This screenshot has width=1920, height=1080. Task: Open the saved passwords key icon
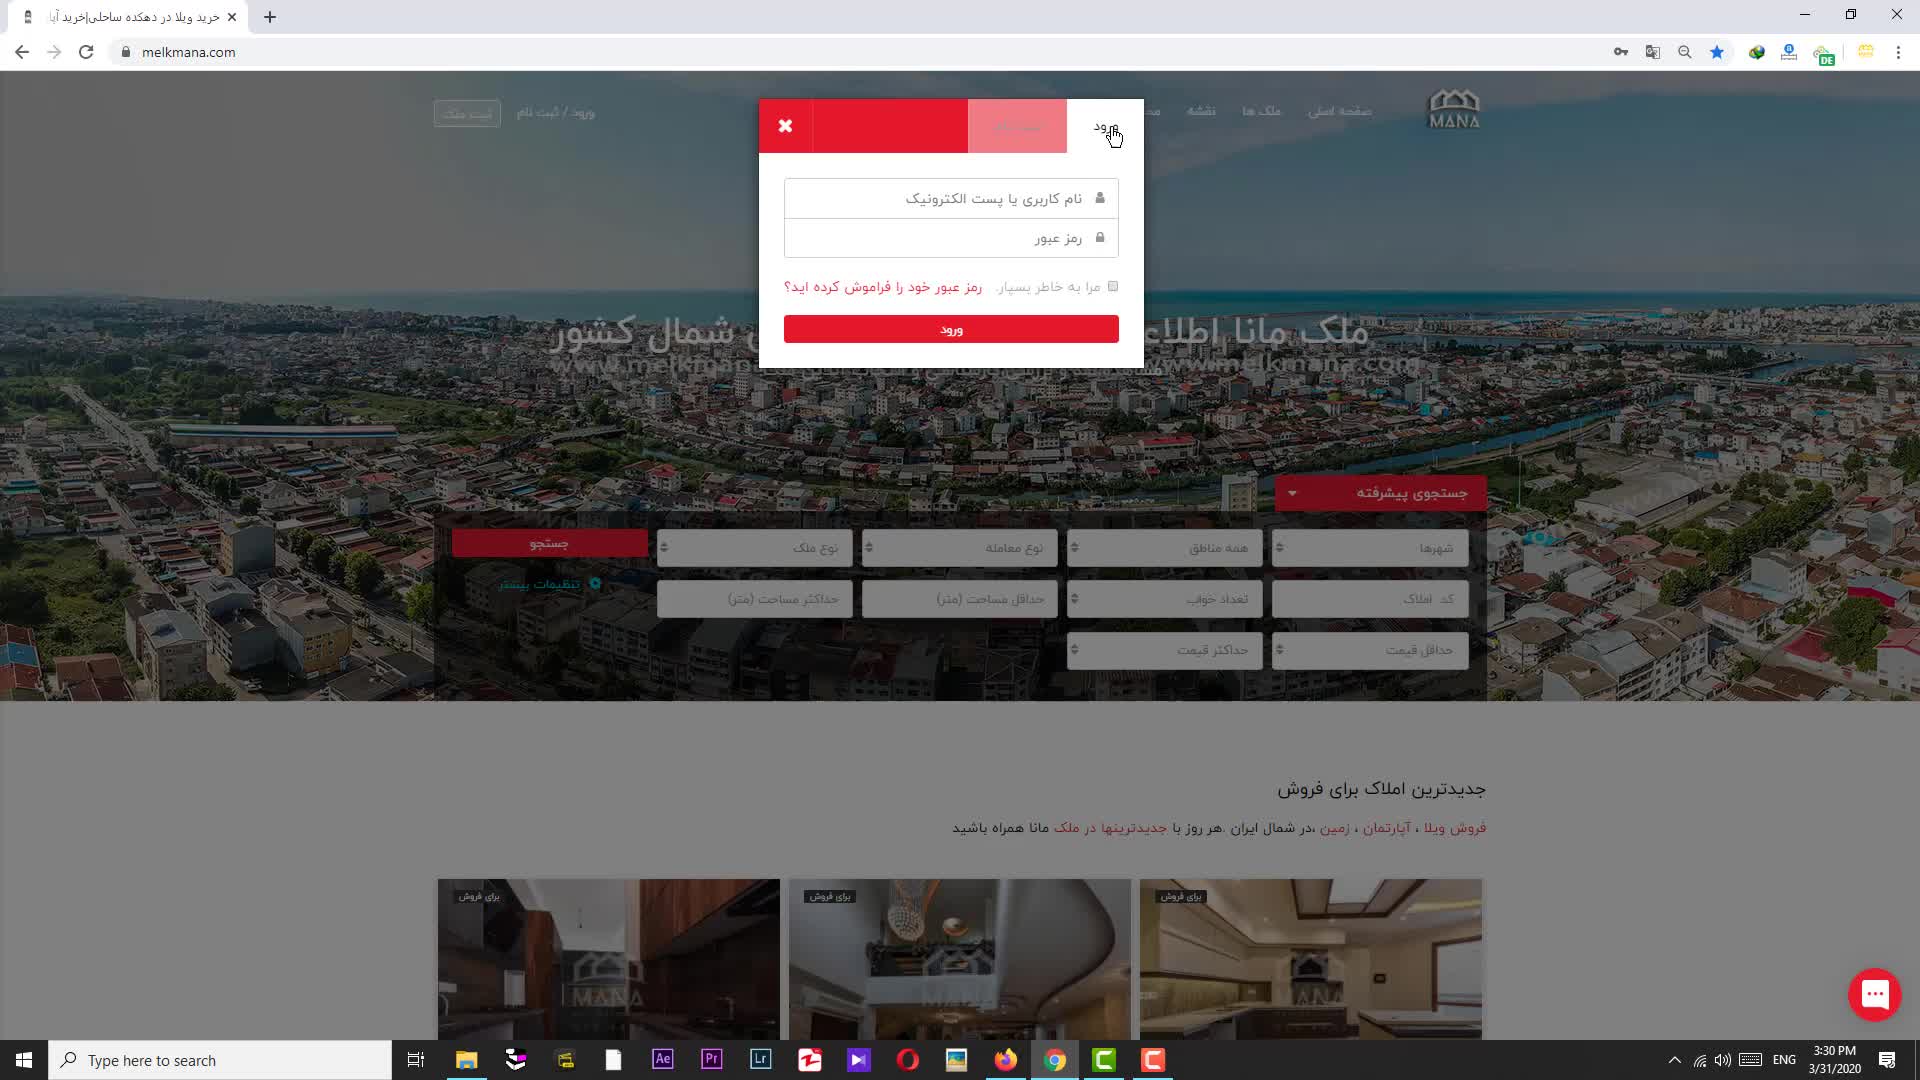pyautogui.click(x=1621, y=52)
